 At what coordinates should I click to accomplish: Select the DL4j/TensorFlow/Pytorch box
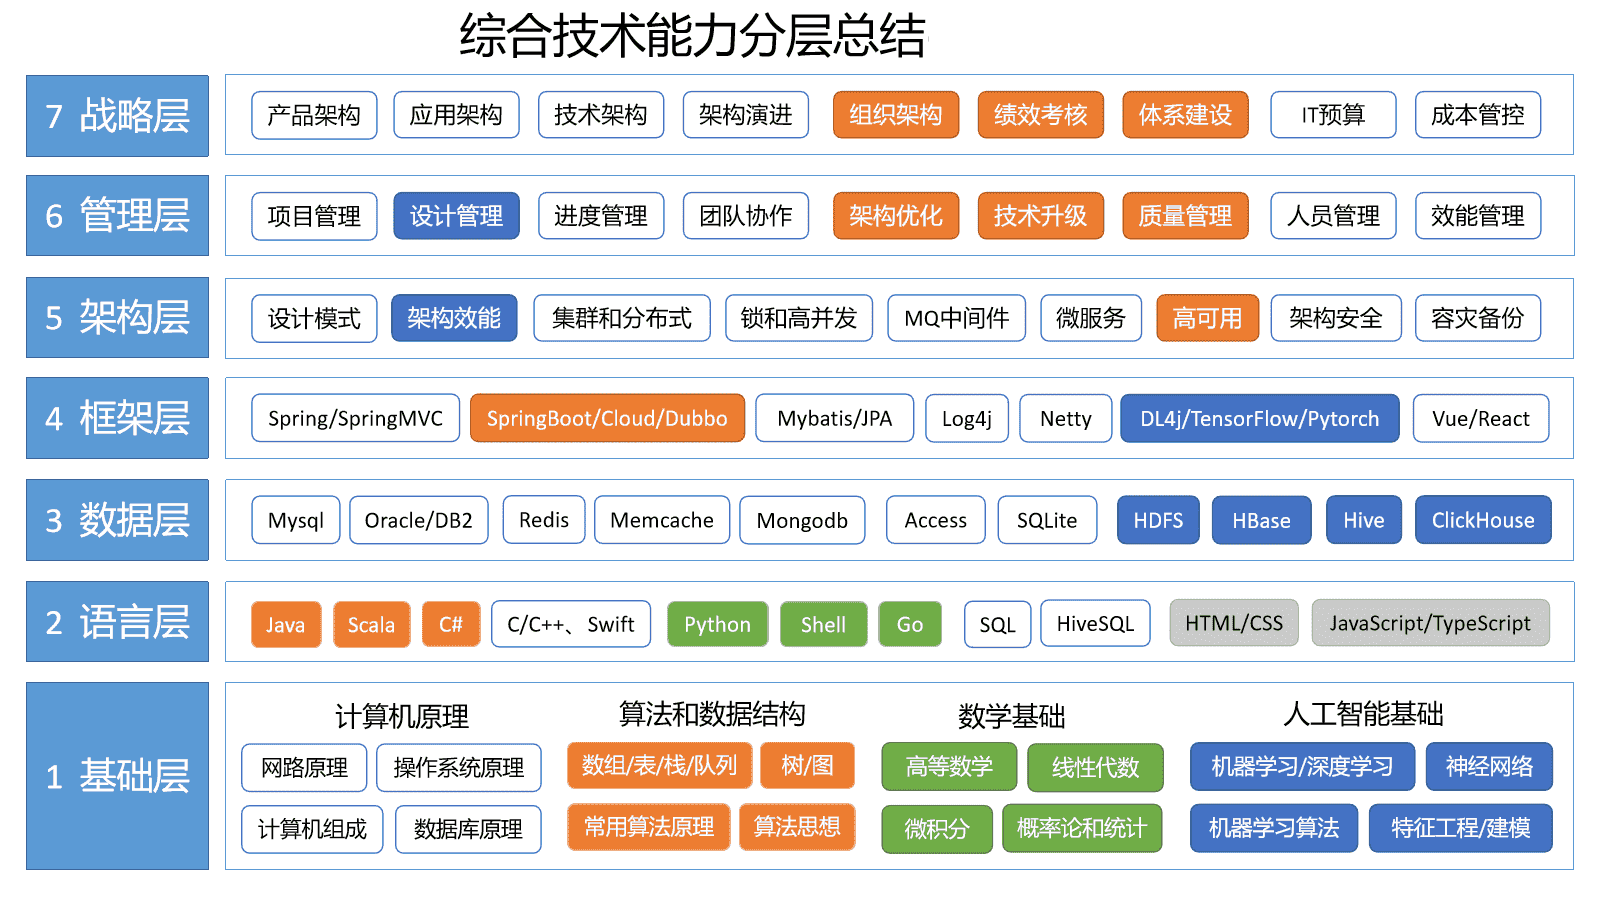click(1259, 418)
